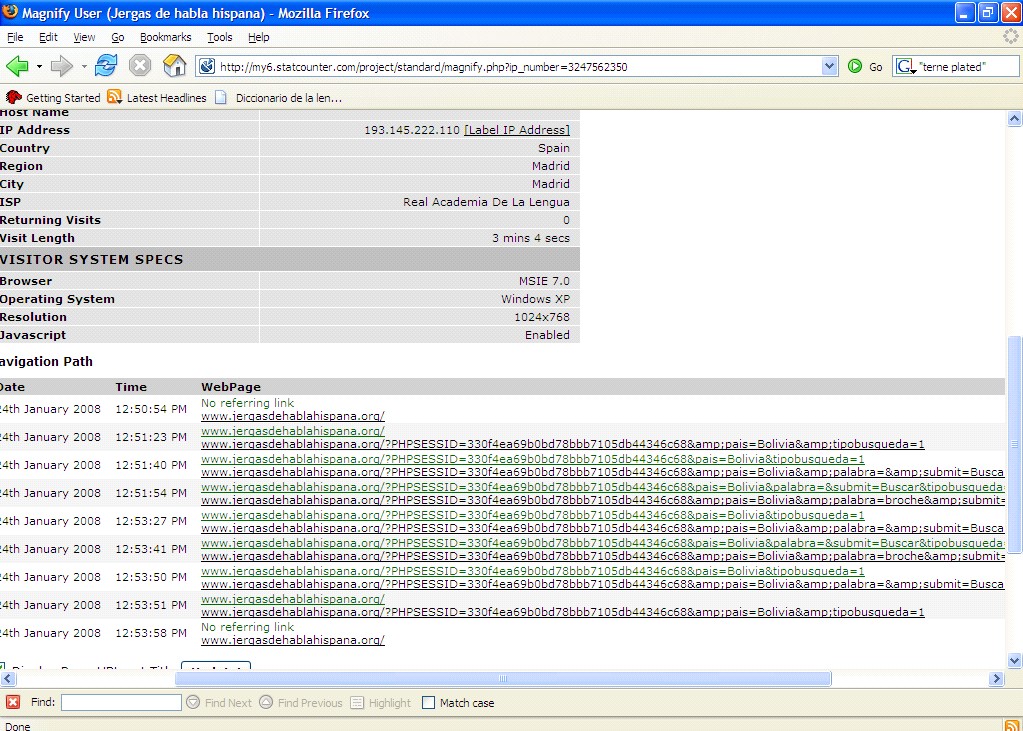Click the Resolution value "1024x768"

pyautogui.click(x=542, y=317)
